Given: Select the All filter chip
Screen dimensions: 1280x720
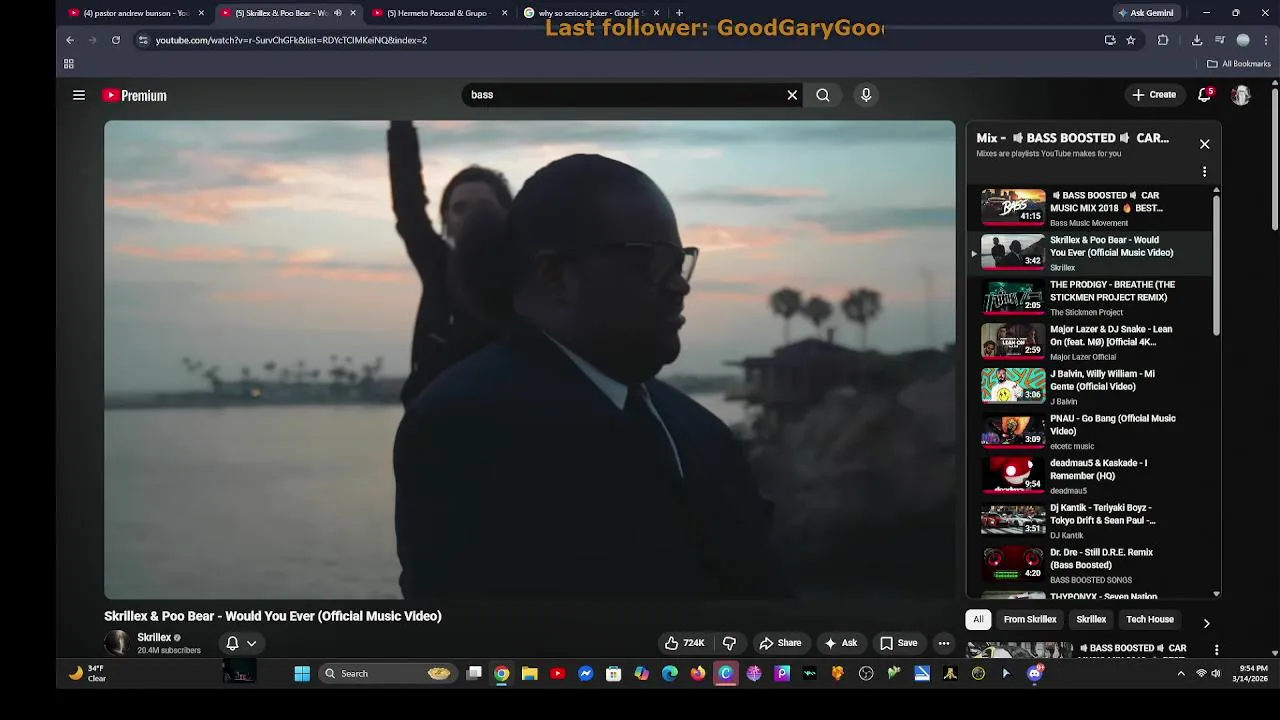Looking at the screenshot, I should (x=978, y=619).
